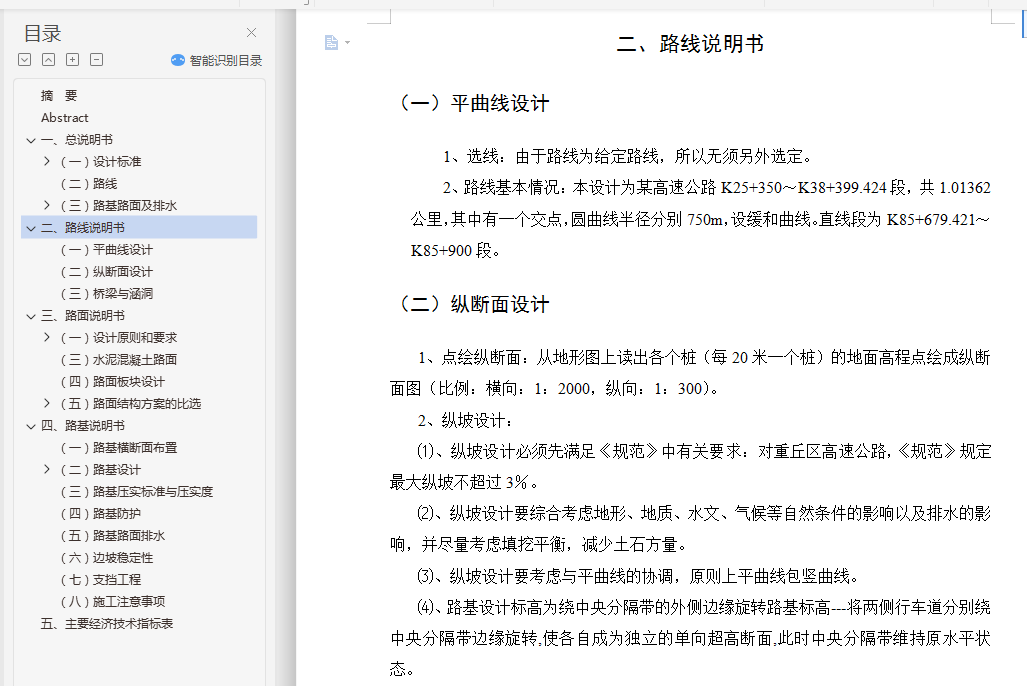Click the line starting 1、选线 in the document
Screen dimensions: 1027x686
pyautogui.click(x=628, y=157)
